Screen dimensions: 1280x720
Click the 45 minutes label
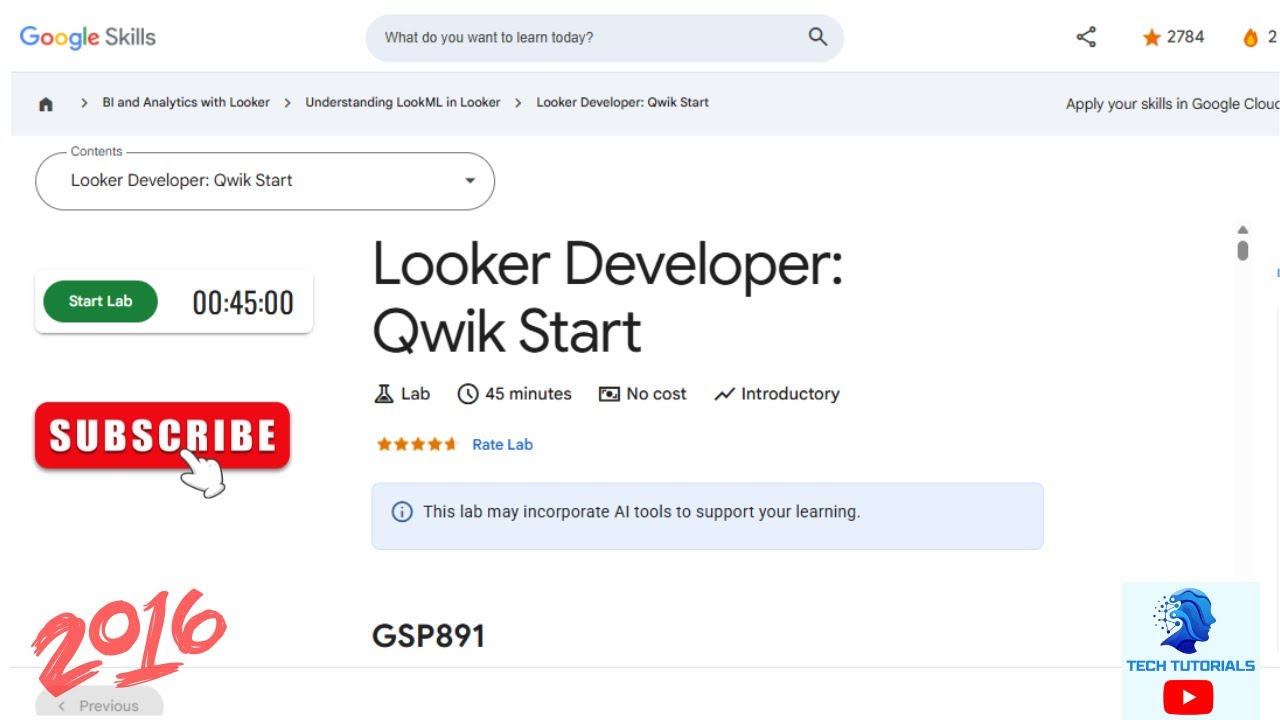coord(528,394)
